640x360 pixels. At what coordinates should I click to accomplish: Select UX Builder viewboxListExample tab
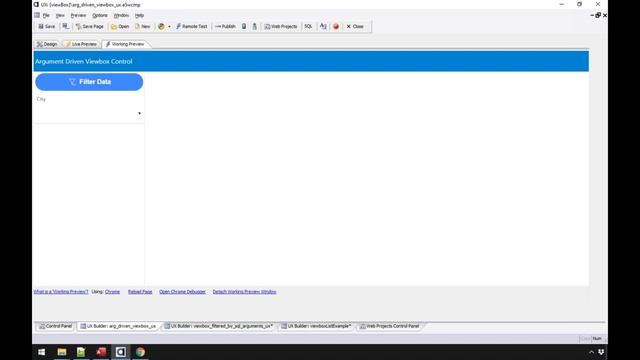(317, 326)
